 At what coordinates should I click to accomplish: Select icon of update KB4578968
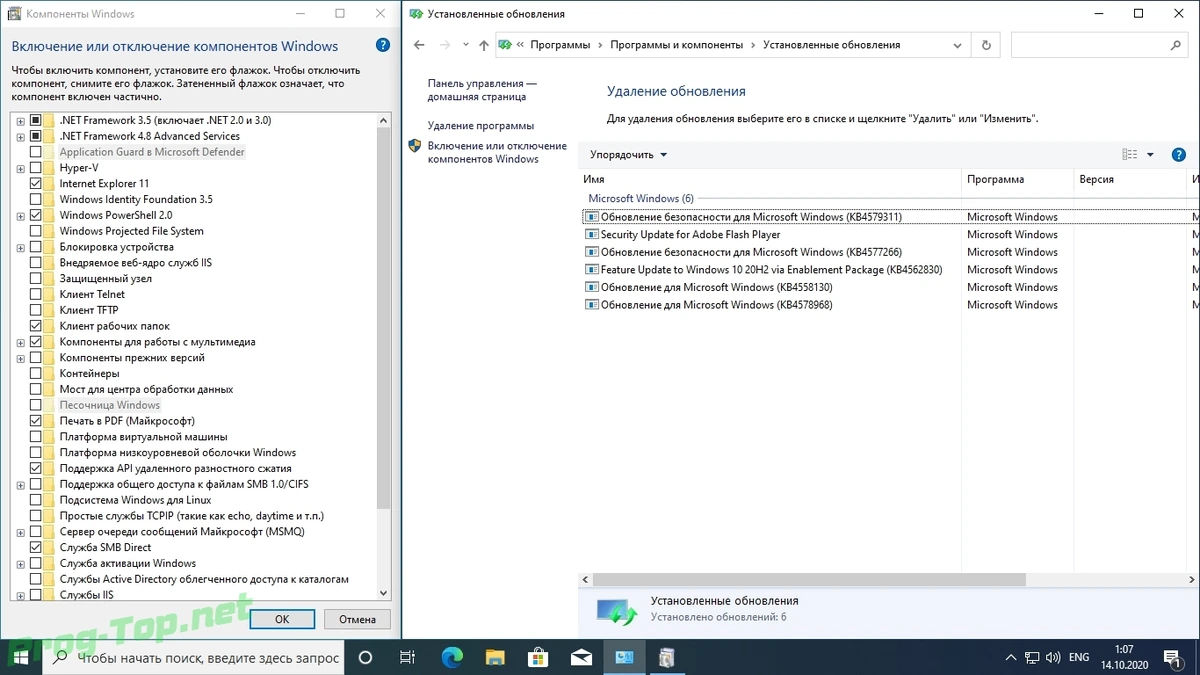click(x=592, y=305)
